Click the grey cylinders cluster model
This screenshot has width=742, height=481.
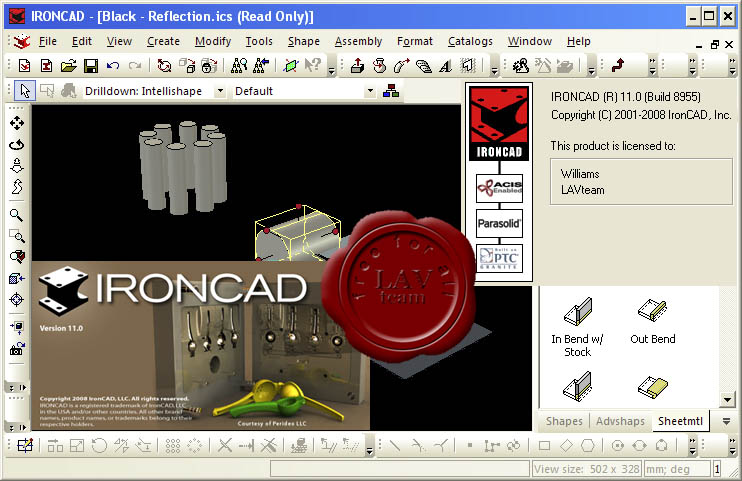(x=183, y=167)
